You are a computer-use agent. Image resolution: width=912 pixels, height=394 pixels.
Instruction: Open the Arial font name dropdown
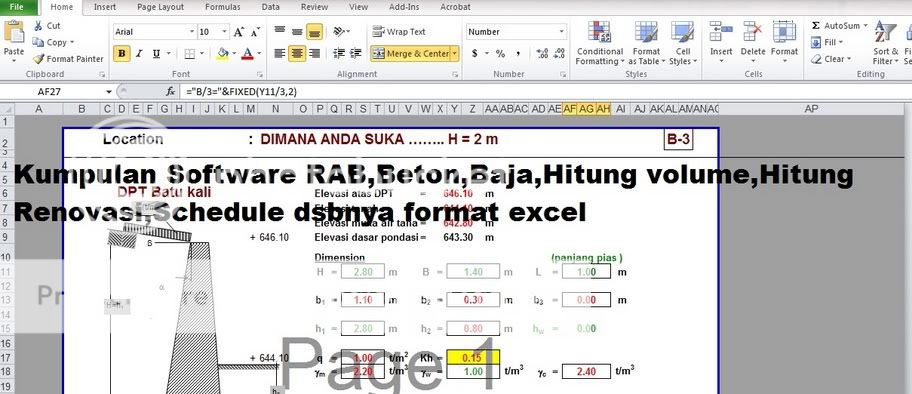click(x=192, y=32)
